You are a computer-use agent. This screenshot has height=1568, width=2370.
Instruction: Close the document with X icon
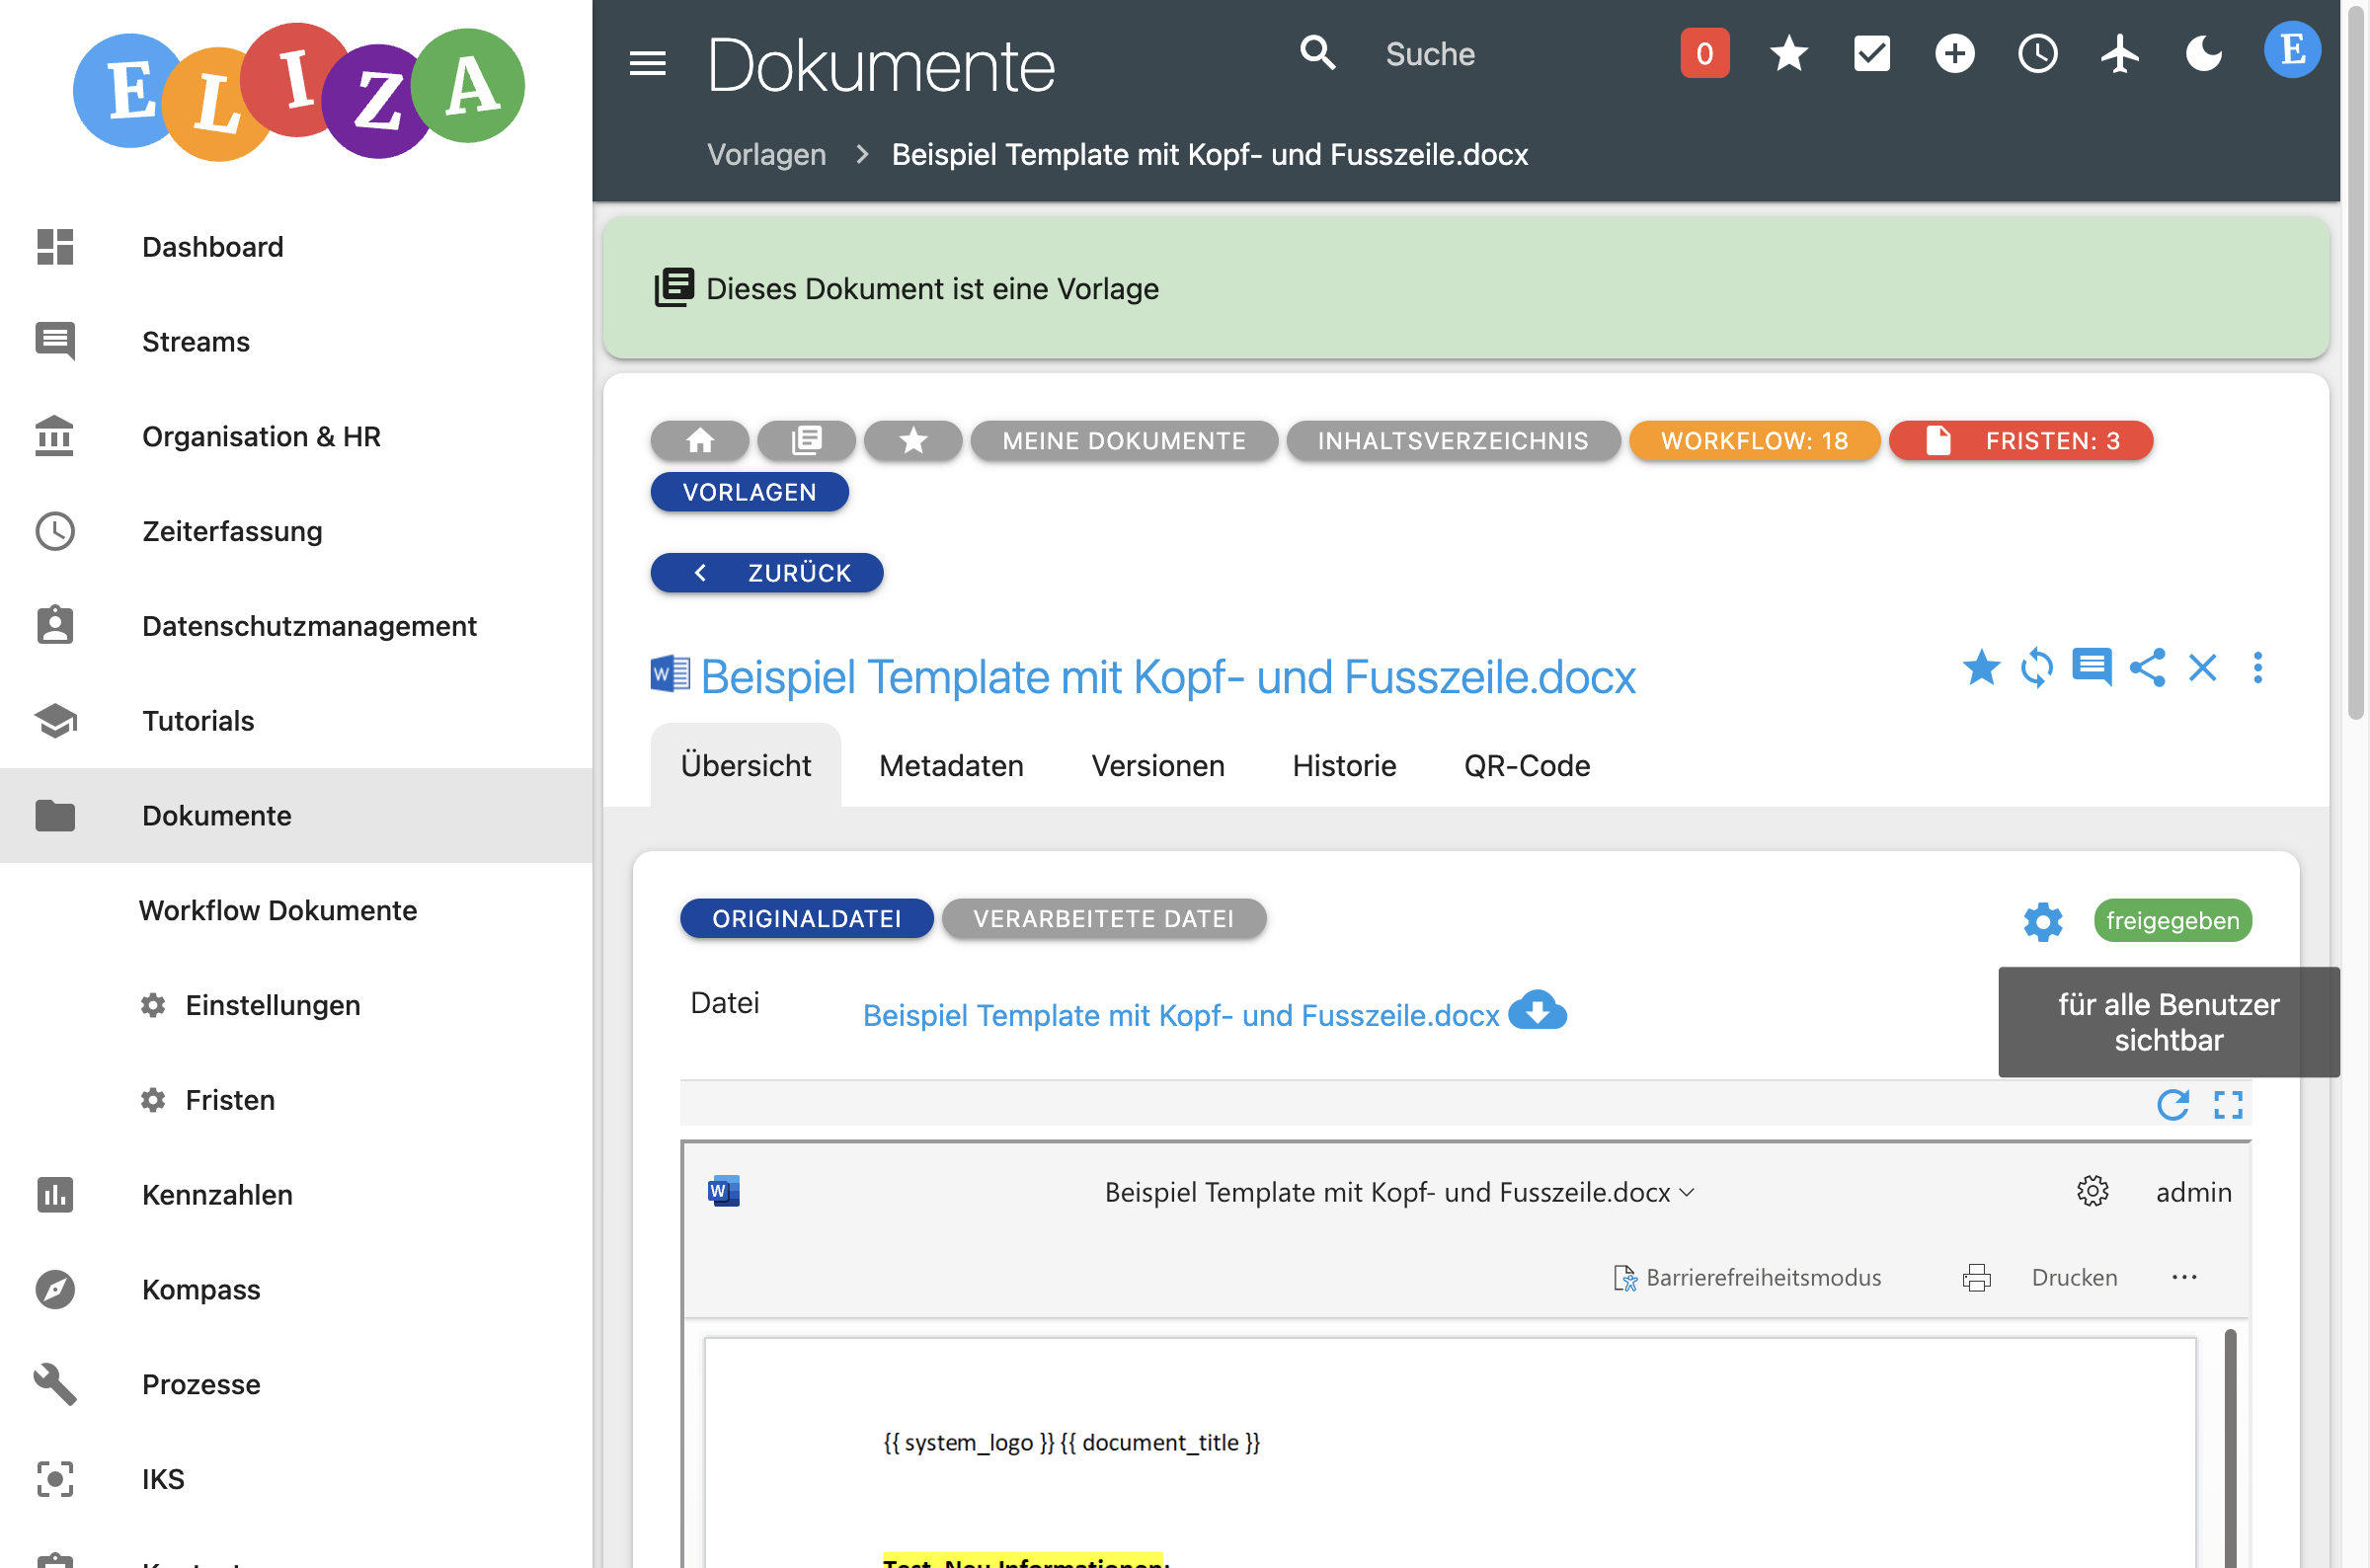(2202, 668)
